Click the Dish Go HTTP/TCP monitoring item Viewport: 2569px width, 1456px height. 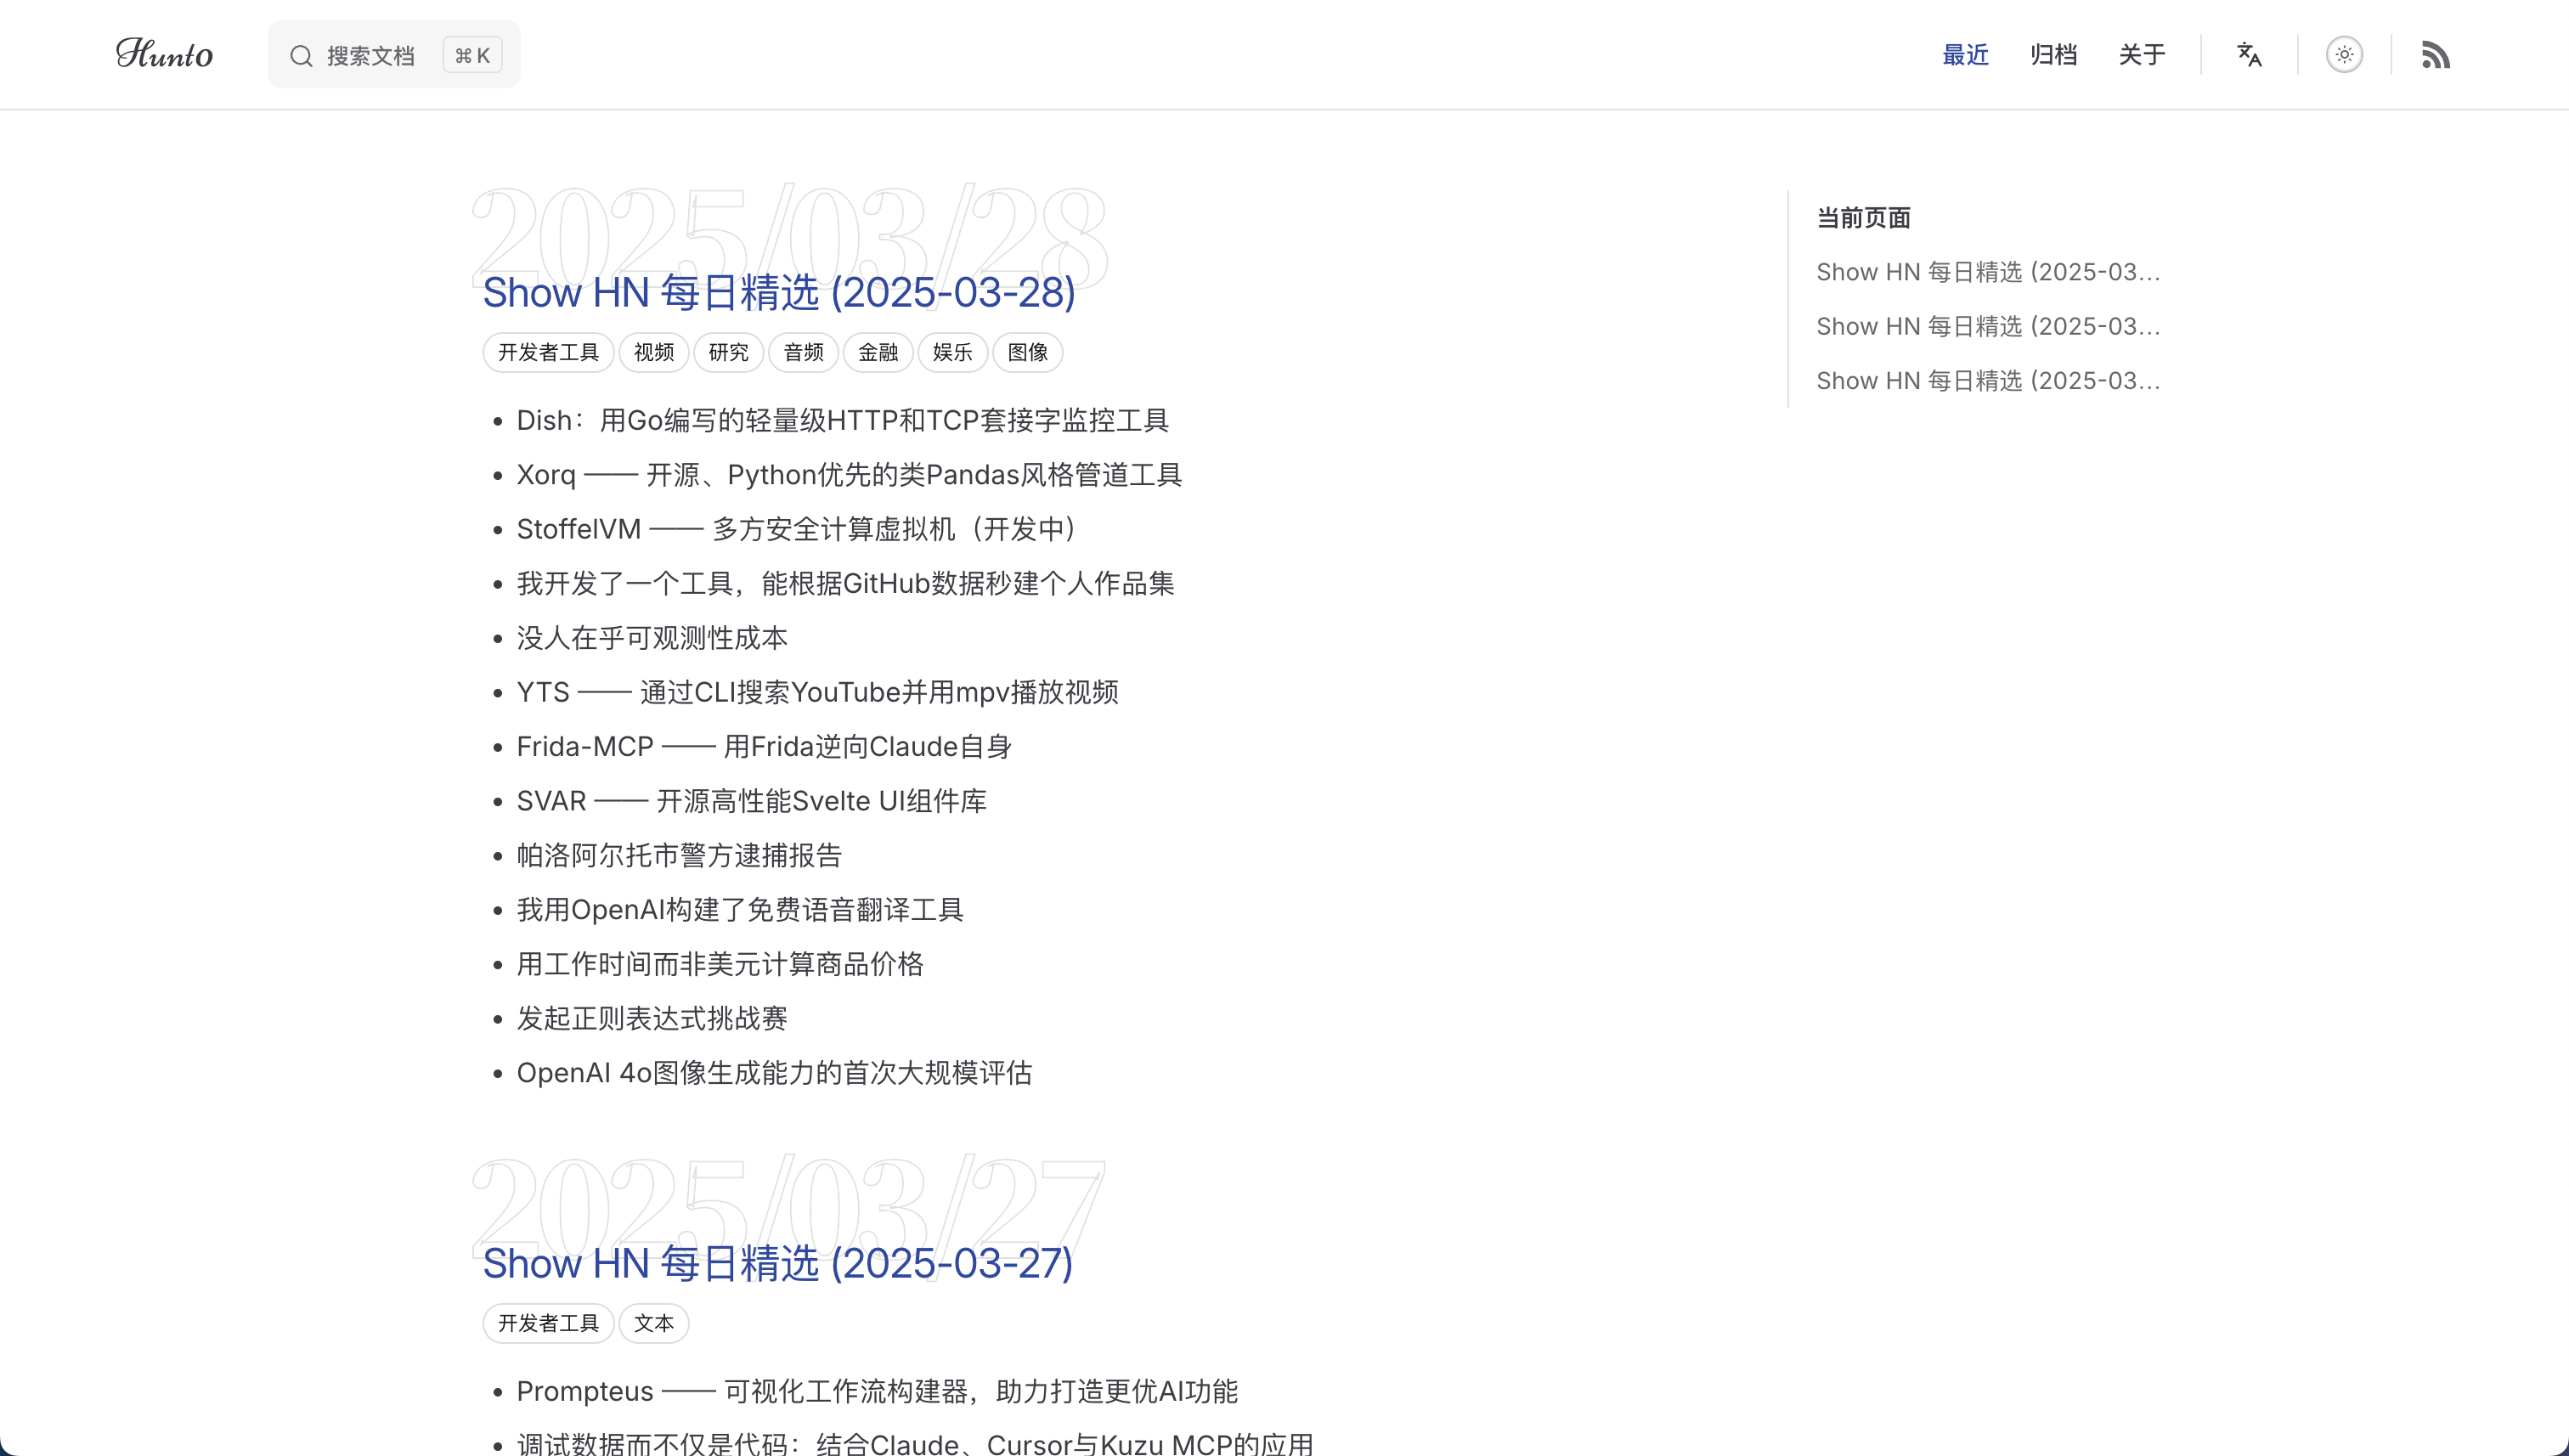842,420
